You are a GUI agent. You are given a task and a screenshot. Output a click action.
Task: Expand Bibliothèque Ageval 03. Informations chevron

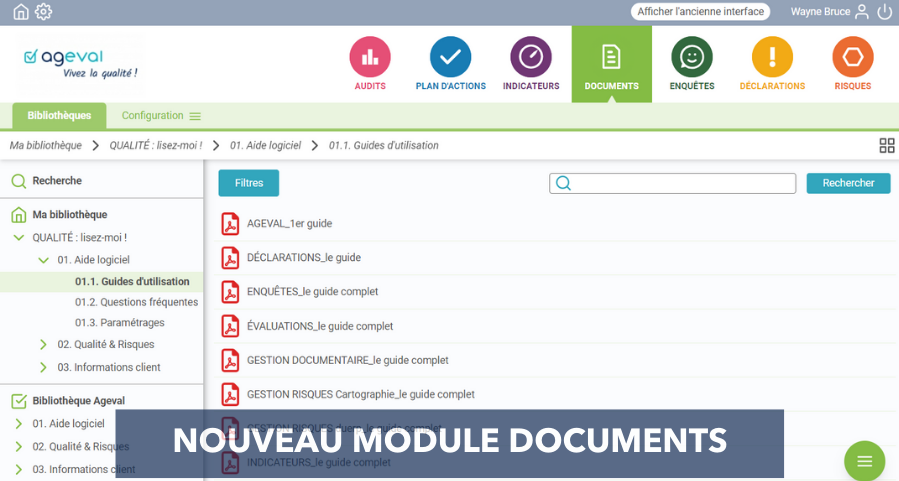(x=18, y=470)
